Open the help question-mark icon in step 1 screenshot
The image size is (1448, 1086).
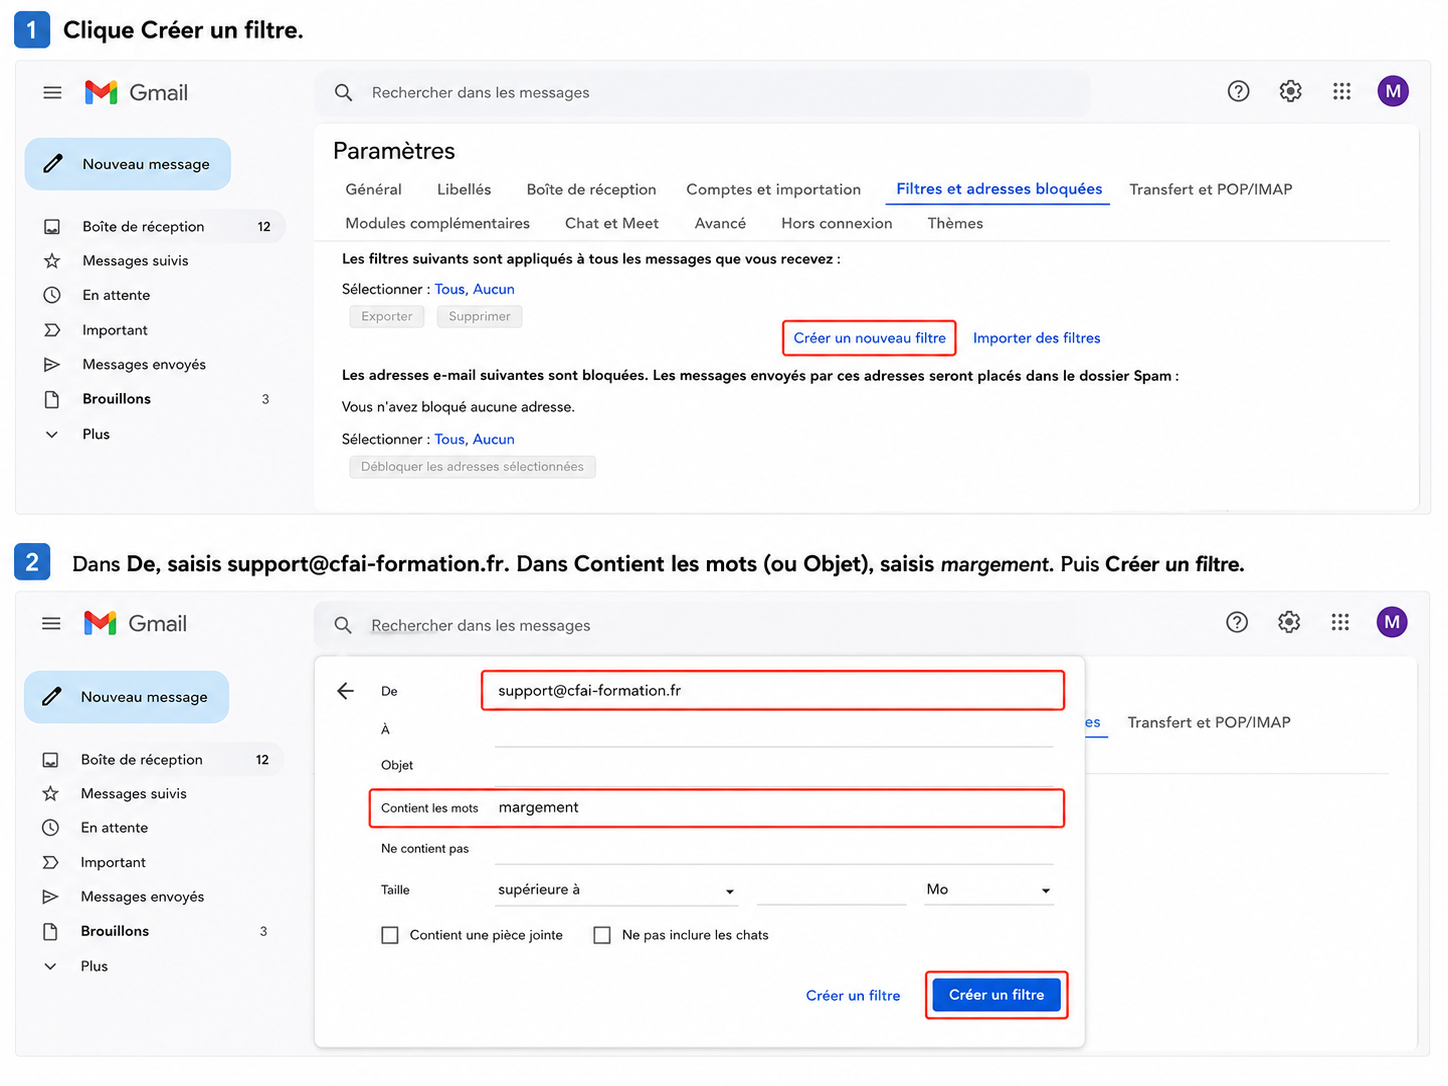[1238, 91]
